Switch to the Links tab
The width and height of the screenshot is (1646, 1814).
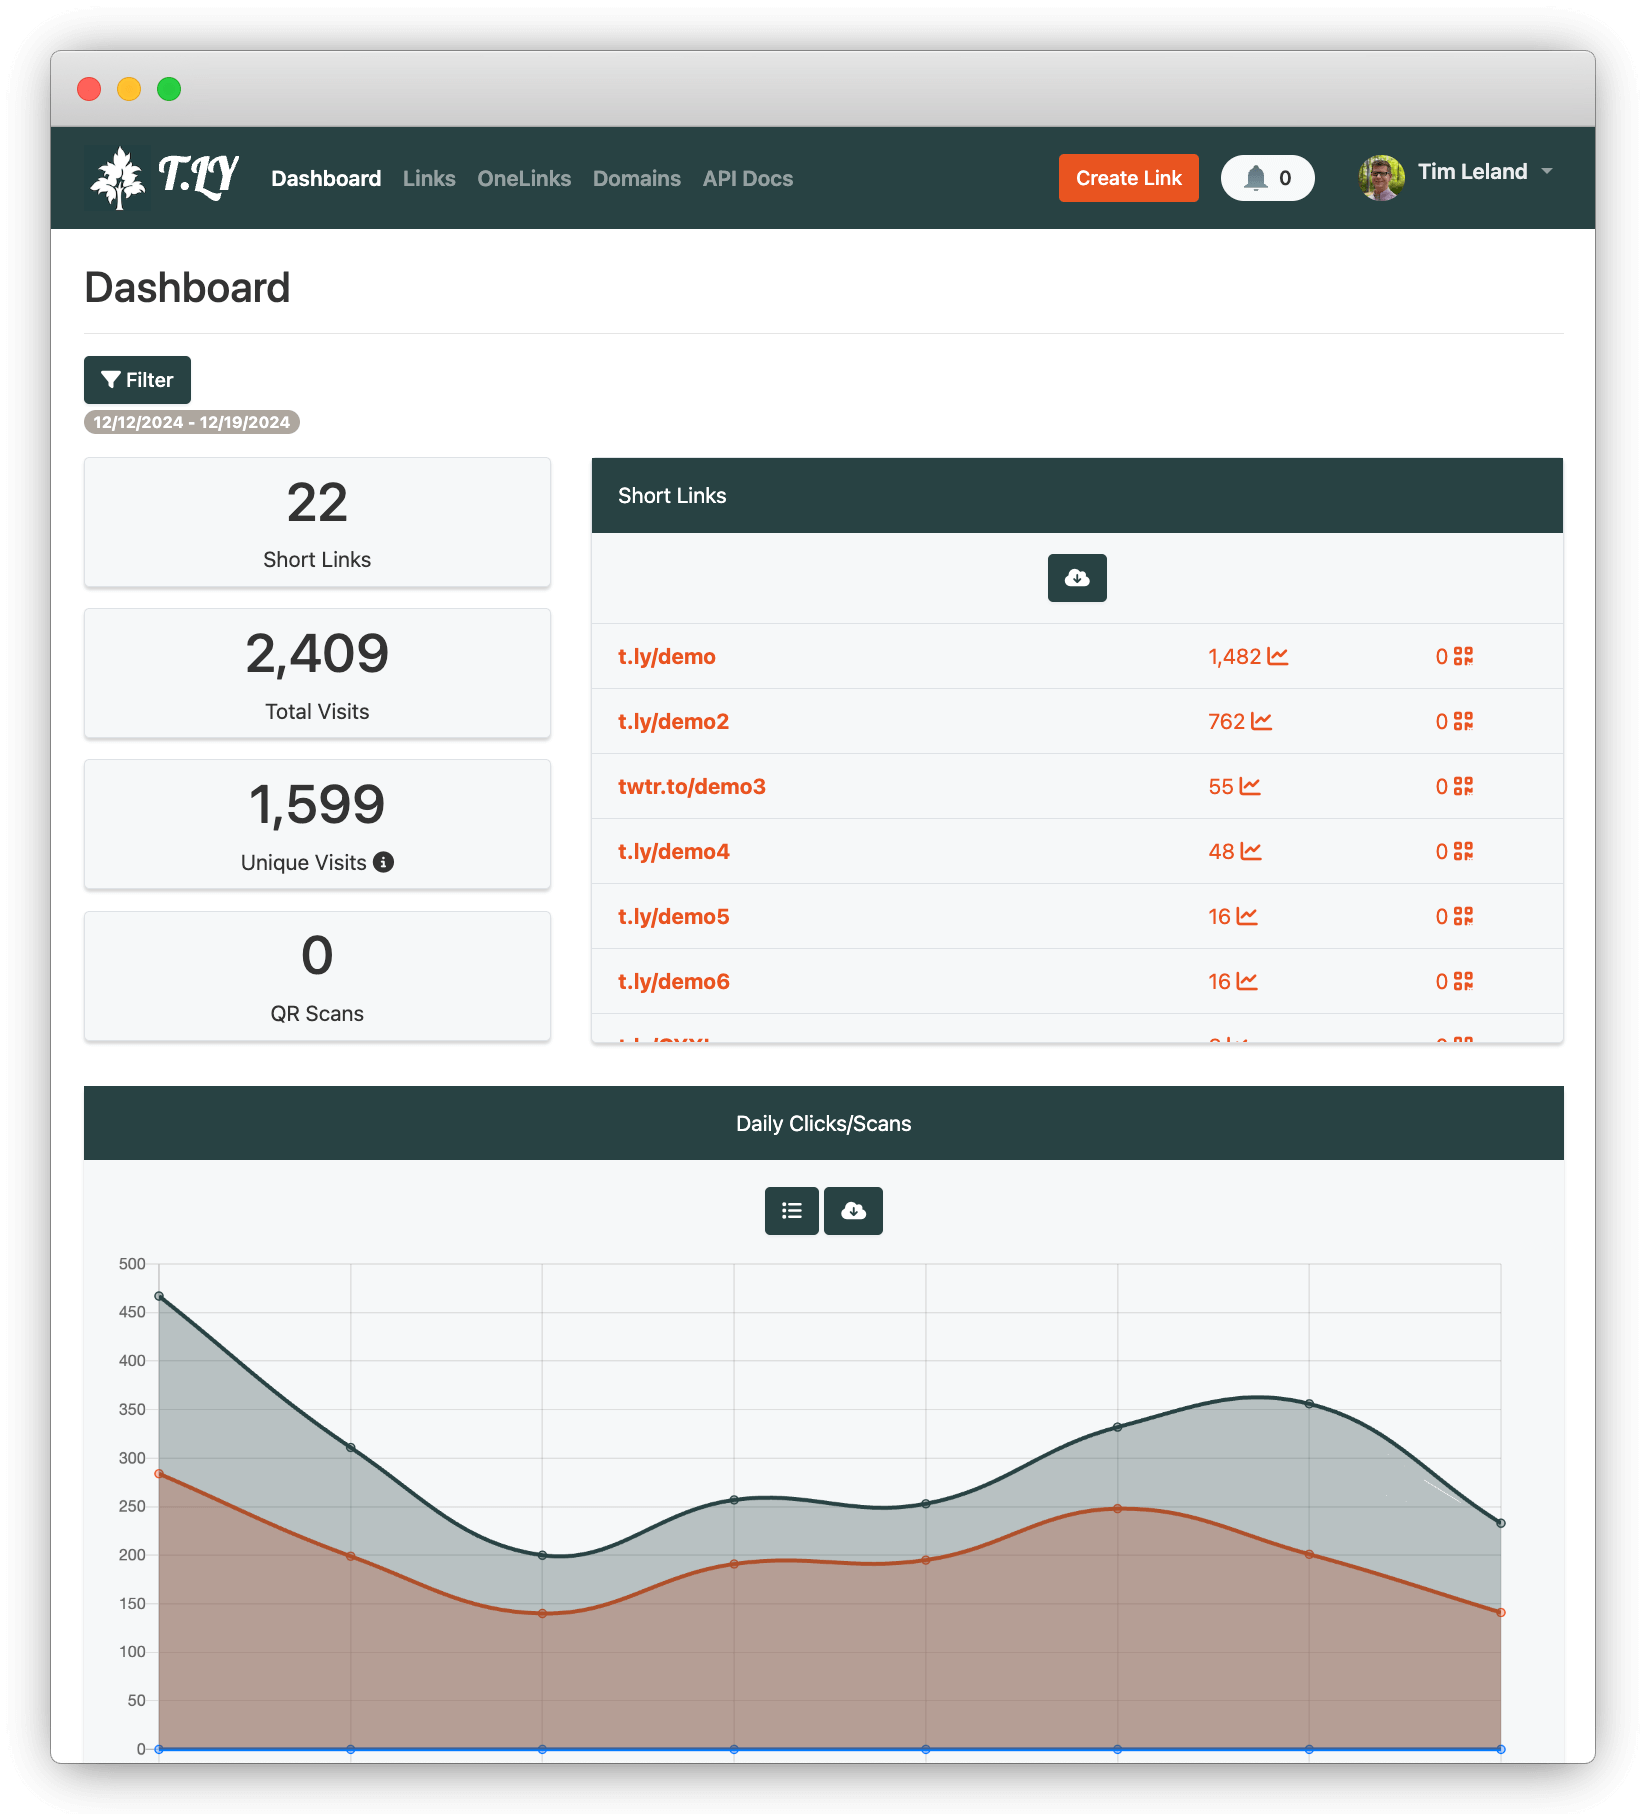(428, 178)
